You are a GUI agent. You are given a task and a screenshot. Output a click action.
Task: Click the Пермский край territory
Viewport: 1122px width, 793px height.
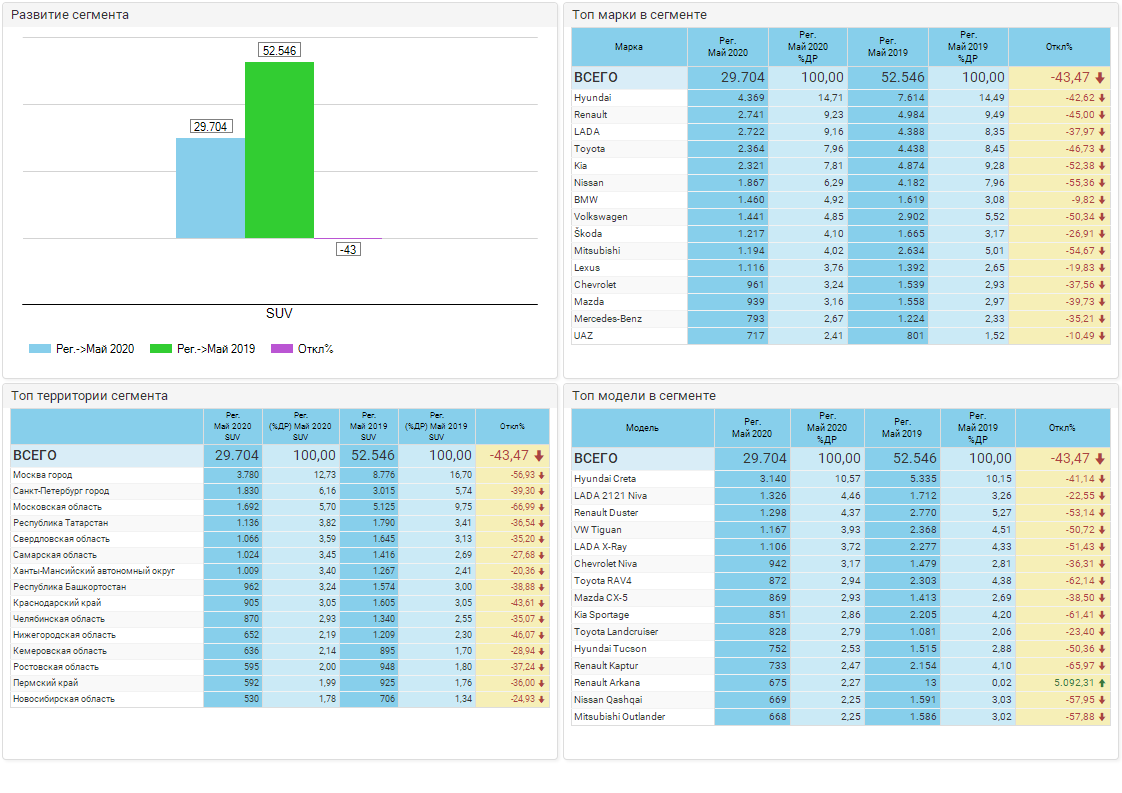pos(46,683)
